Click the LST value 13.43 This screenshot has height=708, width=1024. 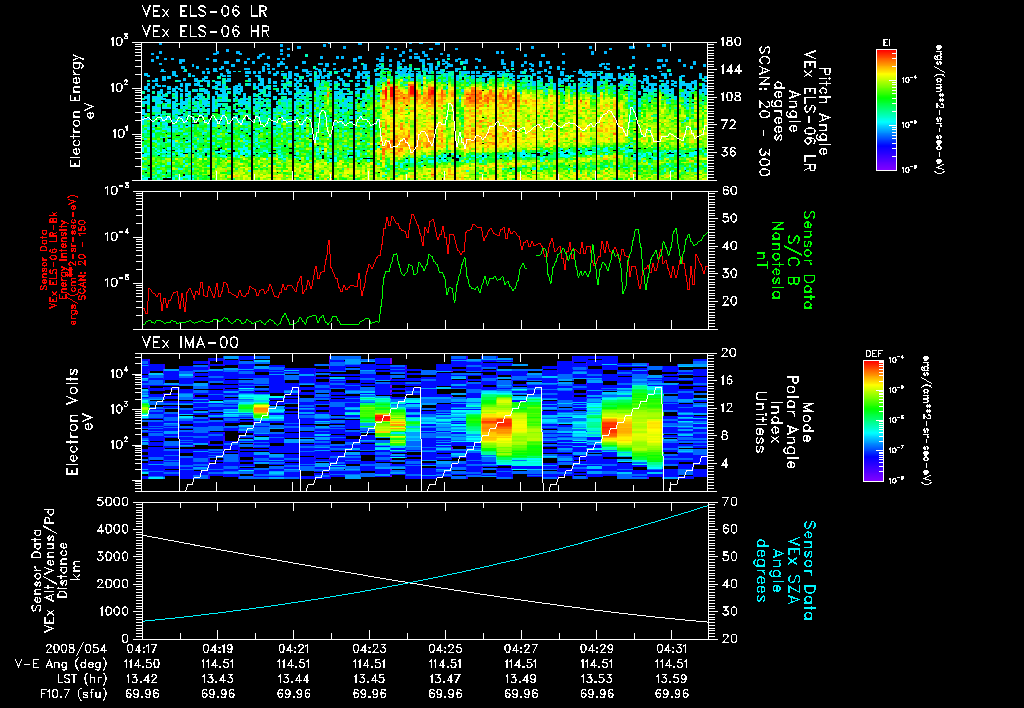point(217,679)
